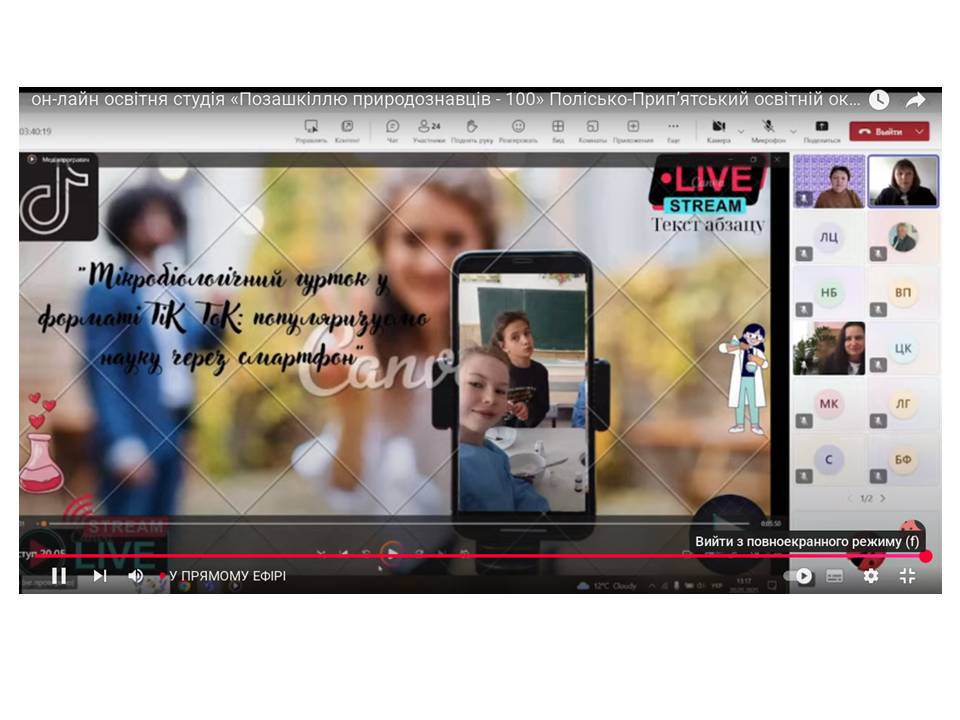Mute the YouTube player volume
The image size is (960, 720).
(136, 576)
